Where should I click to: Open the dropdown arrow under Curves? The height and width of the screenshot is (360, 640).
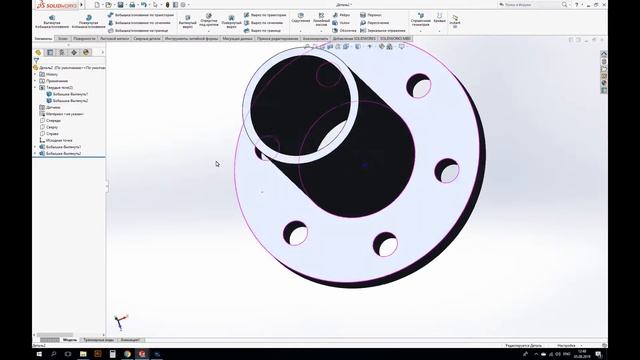pos(440,31)
